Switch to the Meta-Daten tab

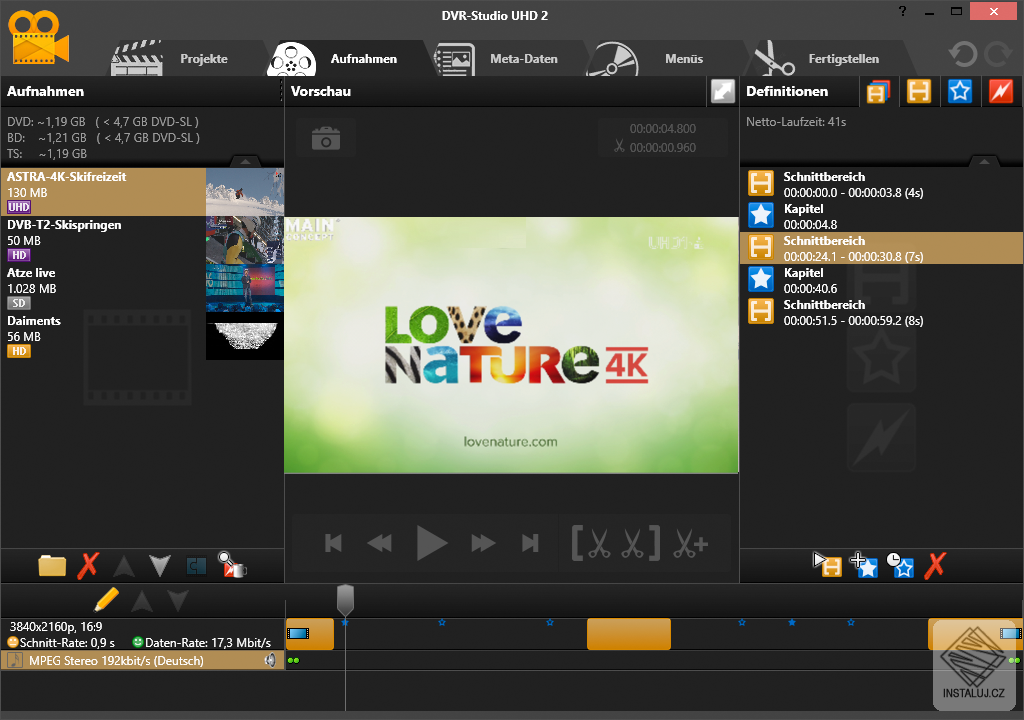point(522,59)
